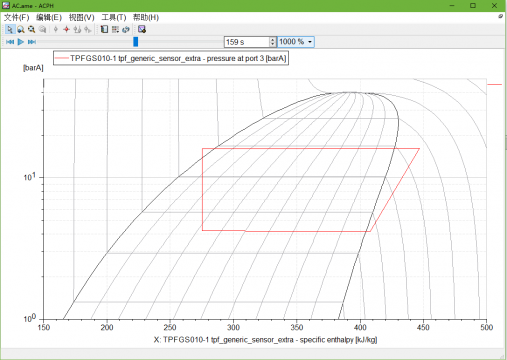Click the TPFGS010-1 pressure legend entry
The width and height of the screenshot is (507, 360).
pos(171,58)
